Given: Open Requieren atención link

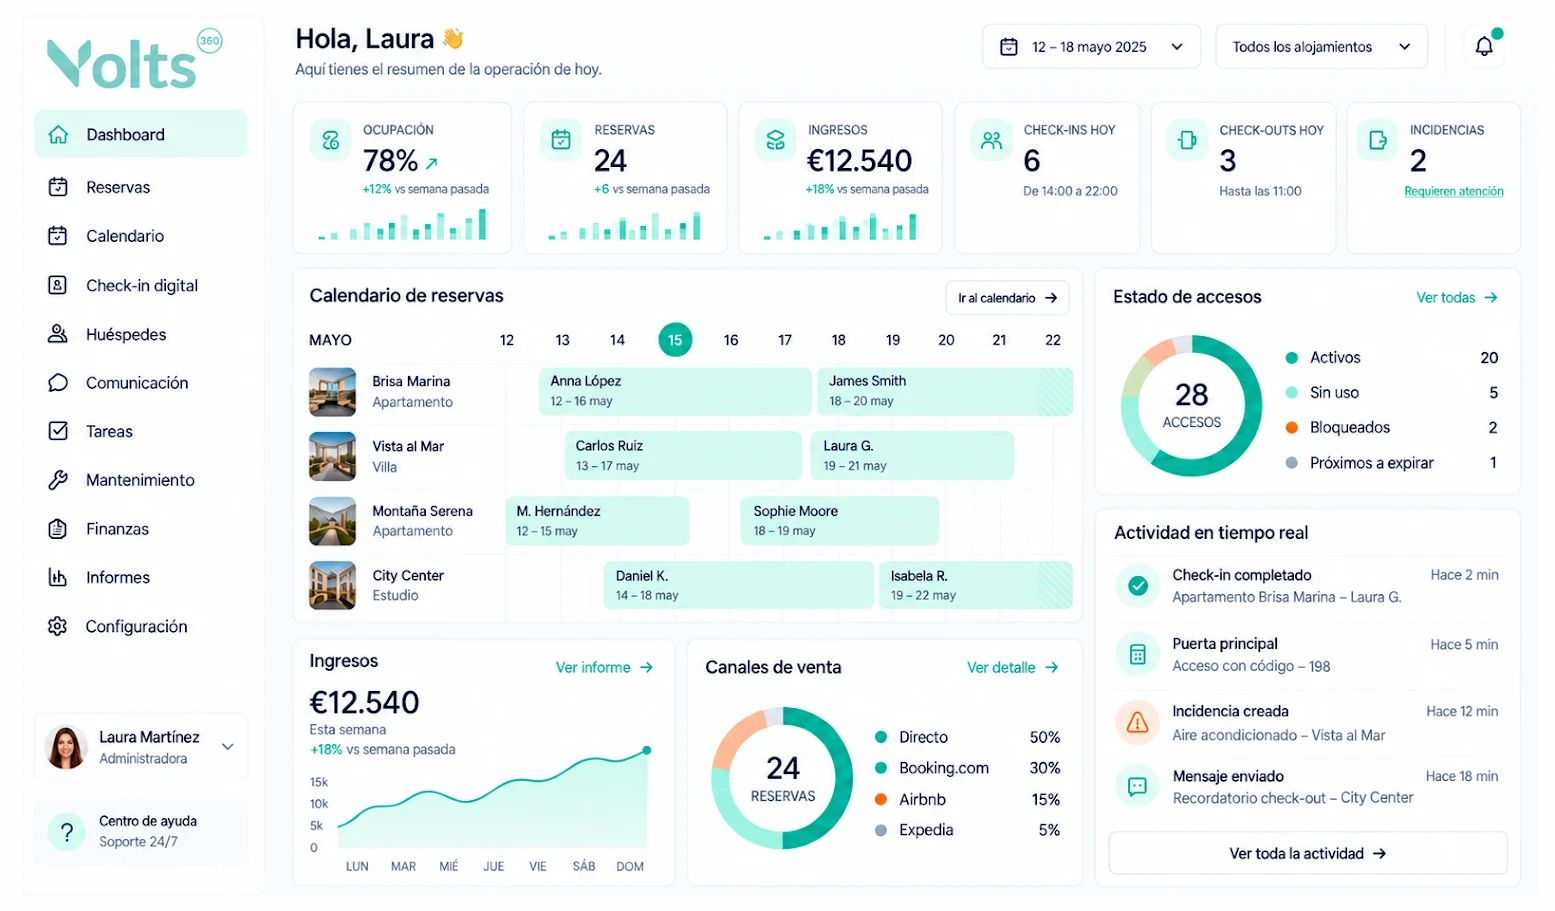Looking at the screenshot, I should [1454, 191].
